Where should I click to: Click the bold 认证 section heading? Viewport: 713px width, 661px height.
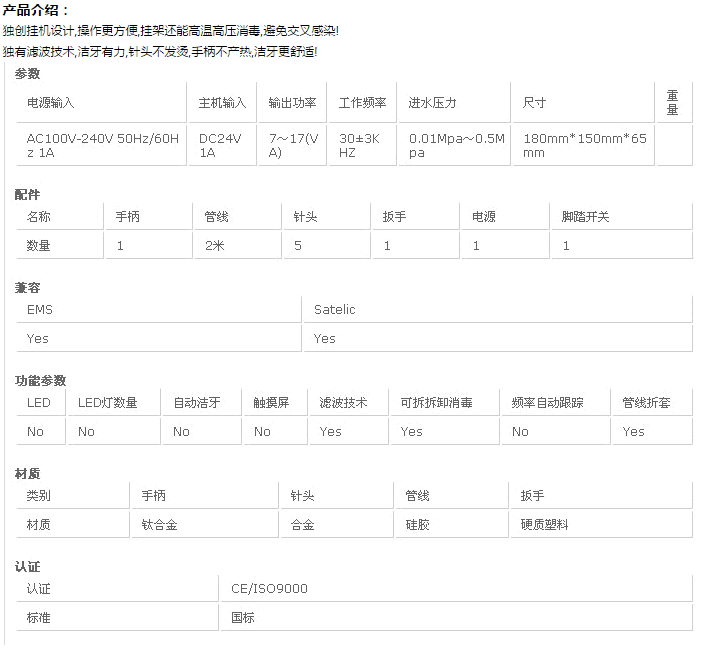point(27,567)
